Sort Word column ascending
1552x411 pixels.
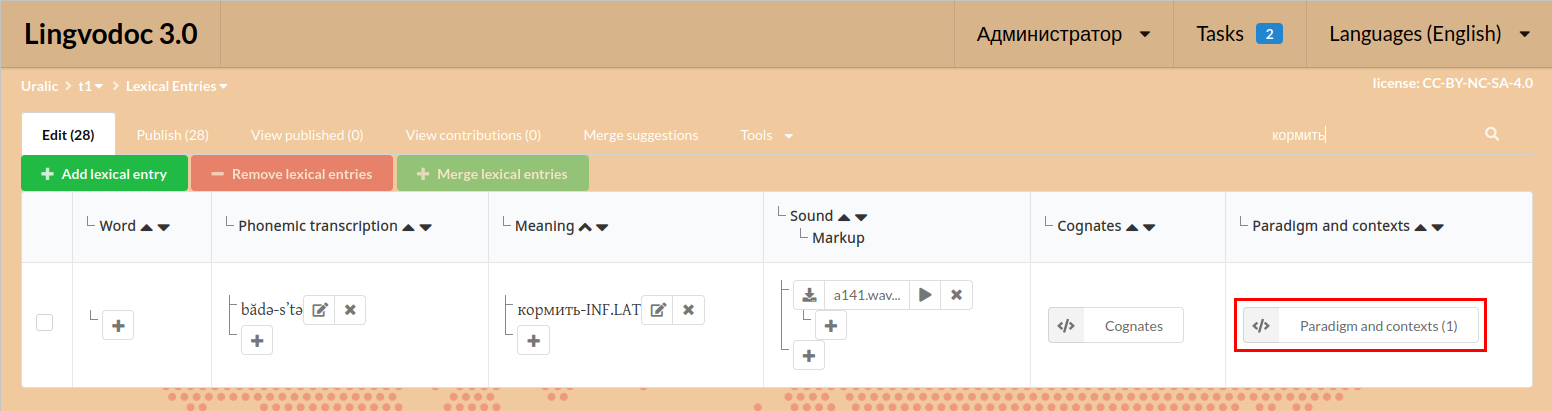click(x=147, y=227)
